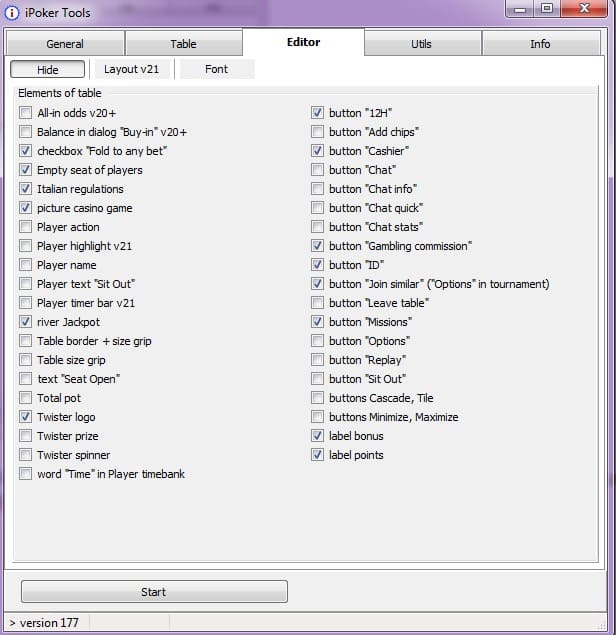This screenshot has width=616, height=635.
Task: Uncheck checkbox "Fold to any bet"
Action: coord(26,151)
